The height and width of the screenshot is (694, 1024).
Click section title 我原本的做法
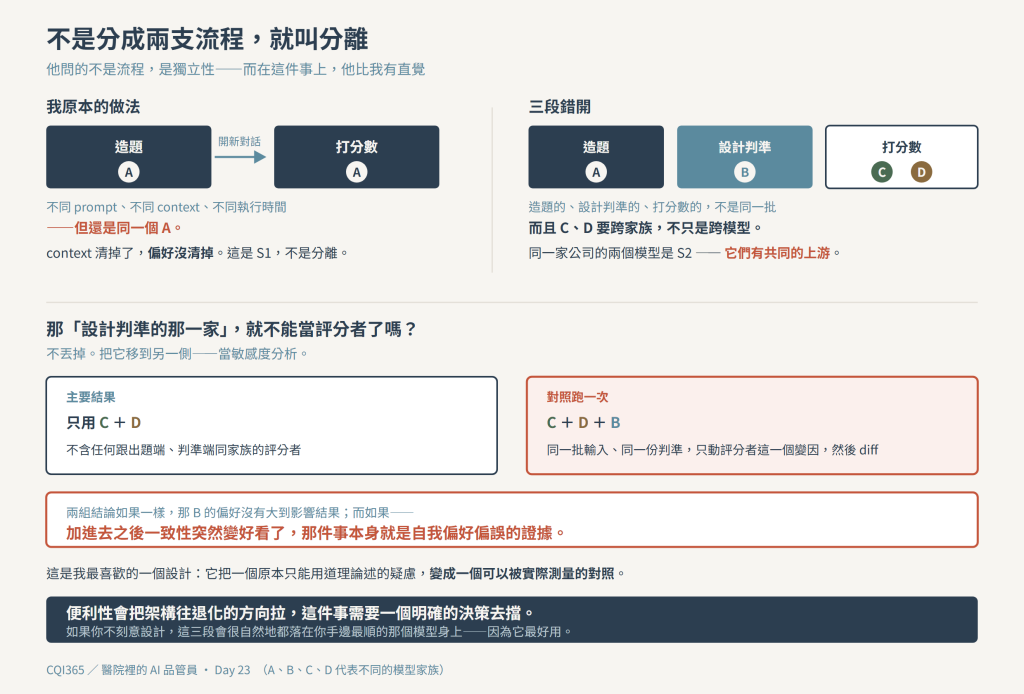93,106
